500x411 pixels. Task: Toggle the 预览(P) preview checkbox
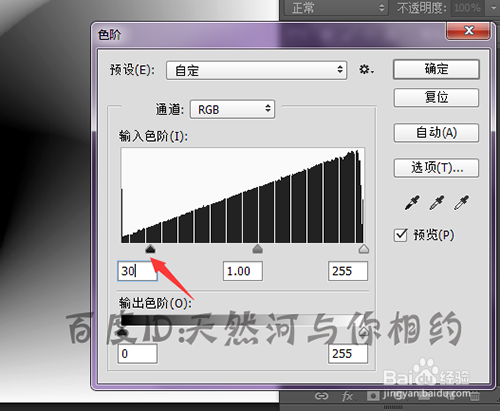(x=401, y=235)
